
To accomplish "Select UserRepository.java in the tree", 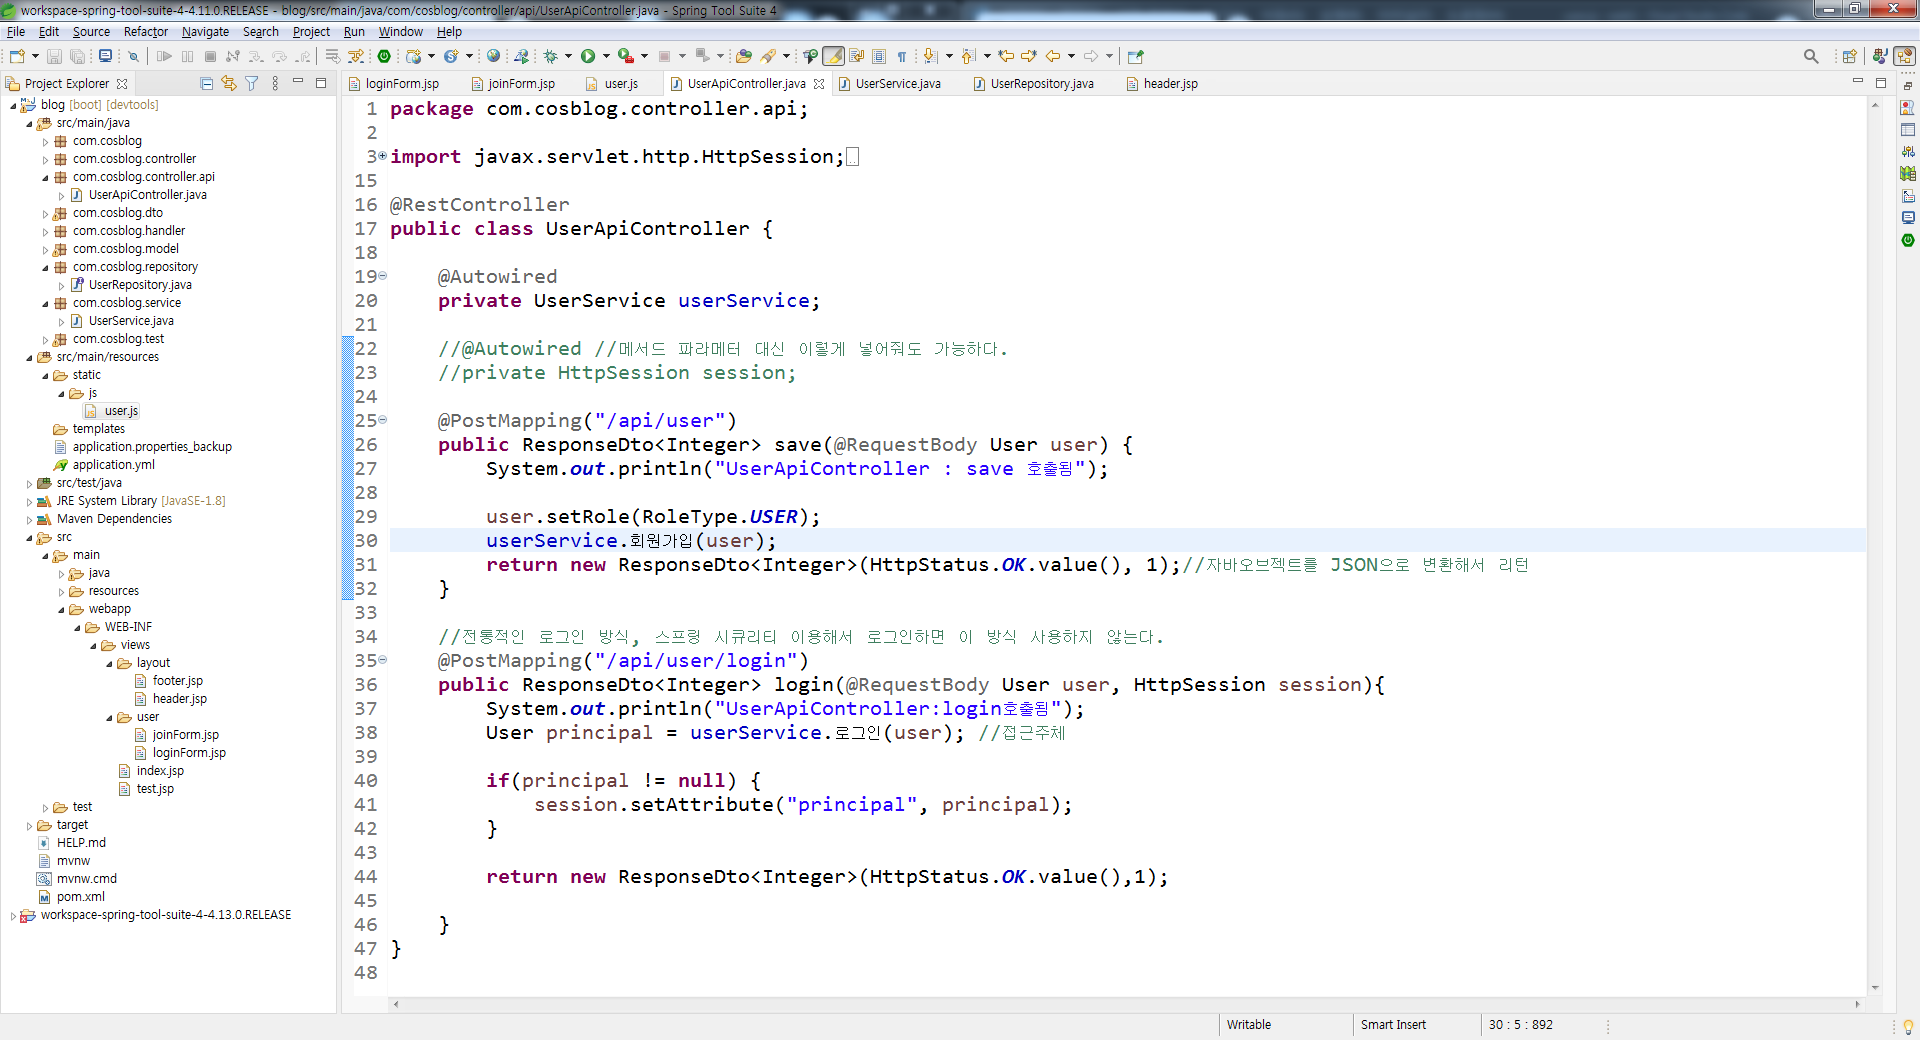I will pyautogui.click(x=140, y=285).
